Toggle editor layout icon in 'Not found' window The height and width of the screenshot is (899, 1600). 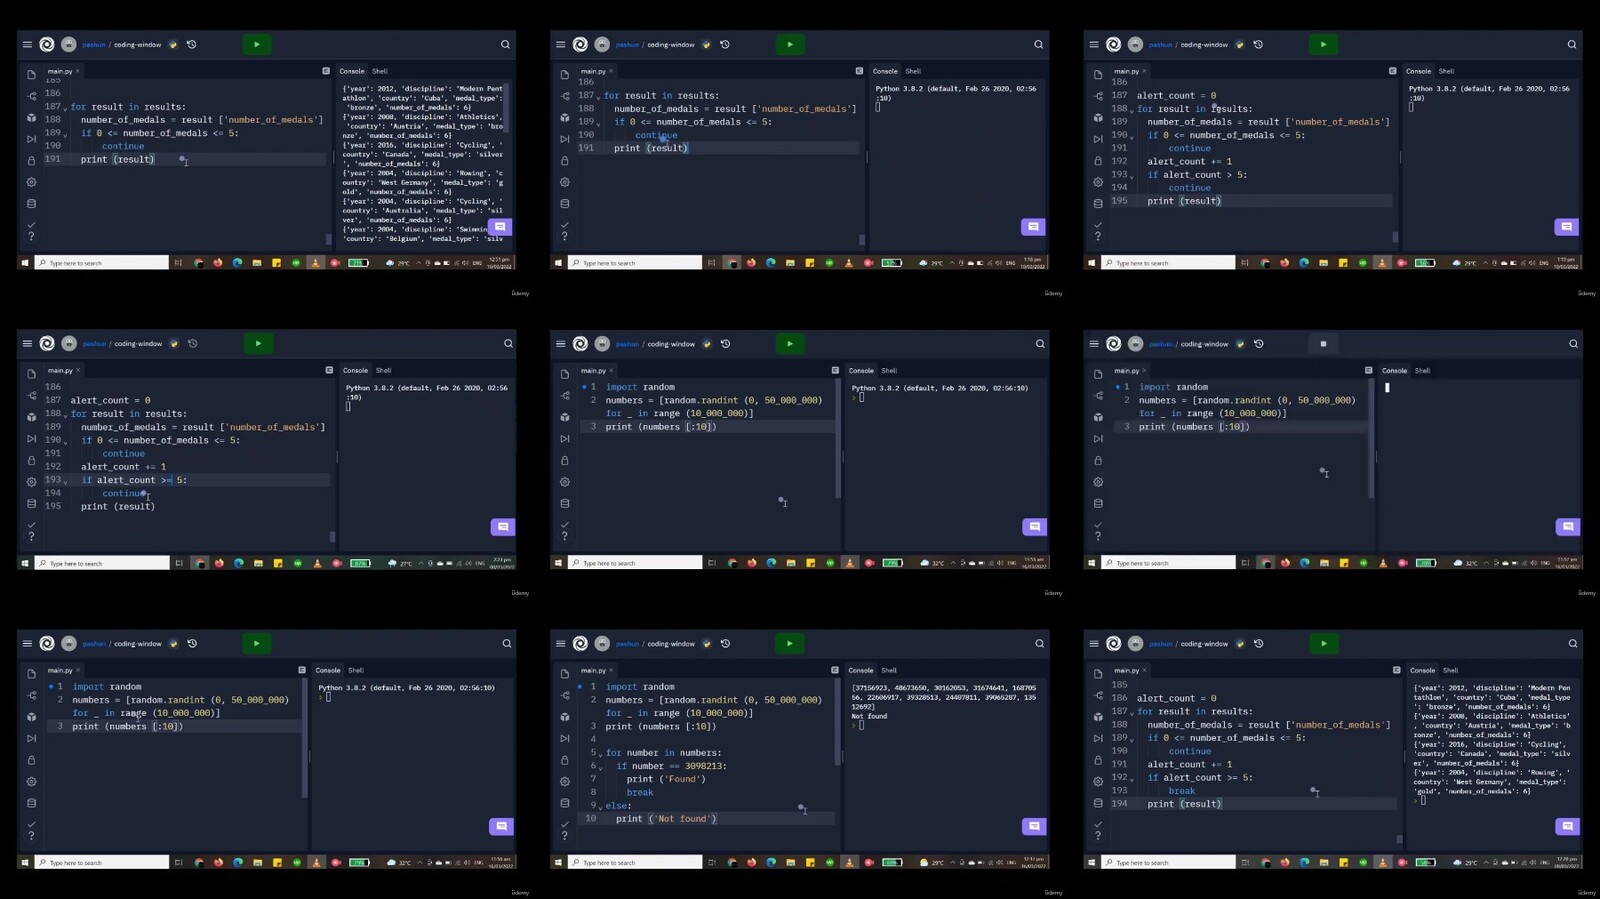(834, 670)
